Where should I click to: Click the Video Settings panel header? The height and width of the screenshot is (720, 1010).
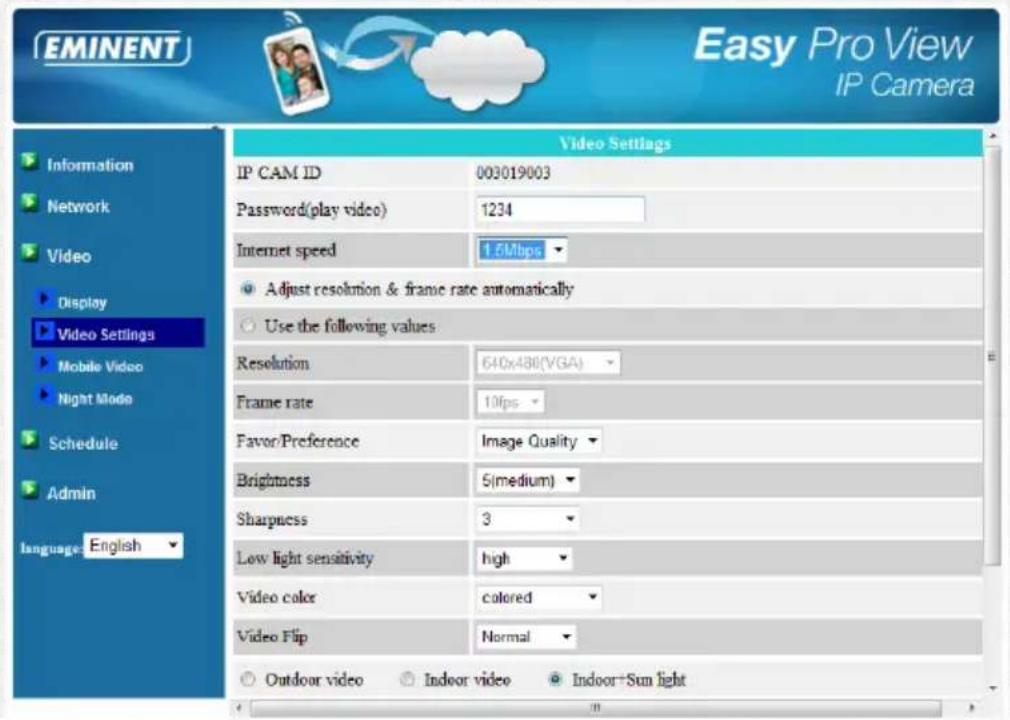(x=608, y=143)
